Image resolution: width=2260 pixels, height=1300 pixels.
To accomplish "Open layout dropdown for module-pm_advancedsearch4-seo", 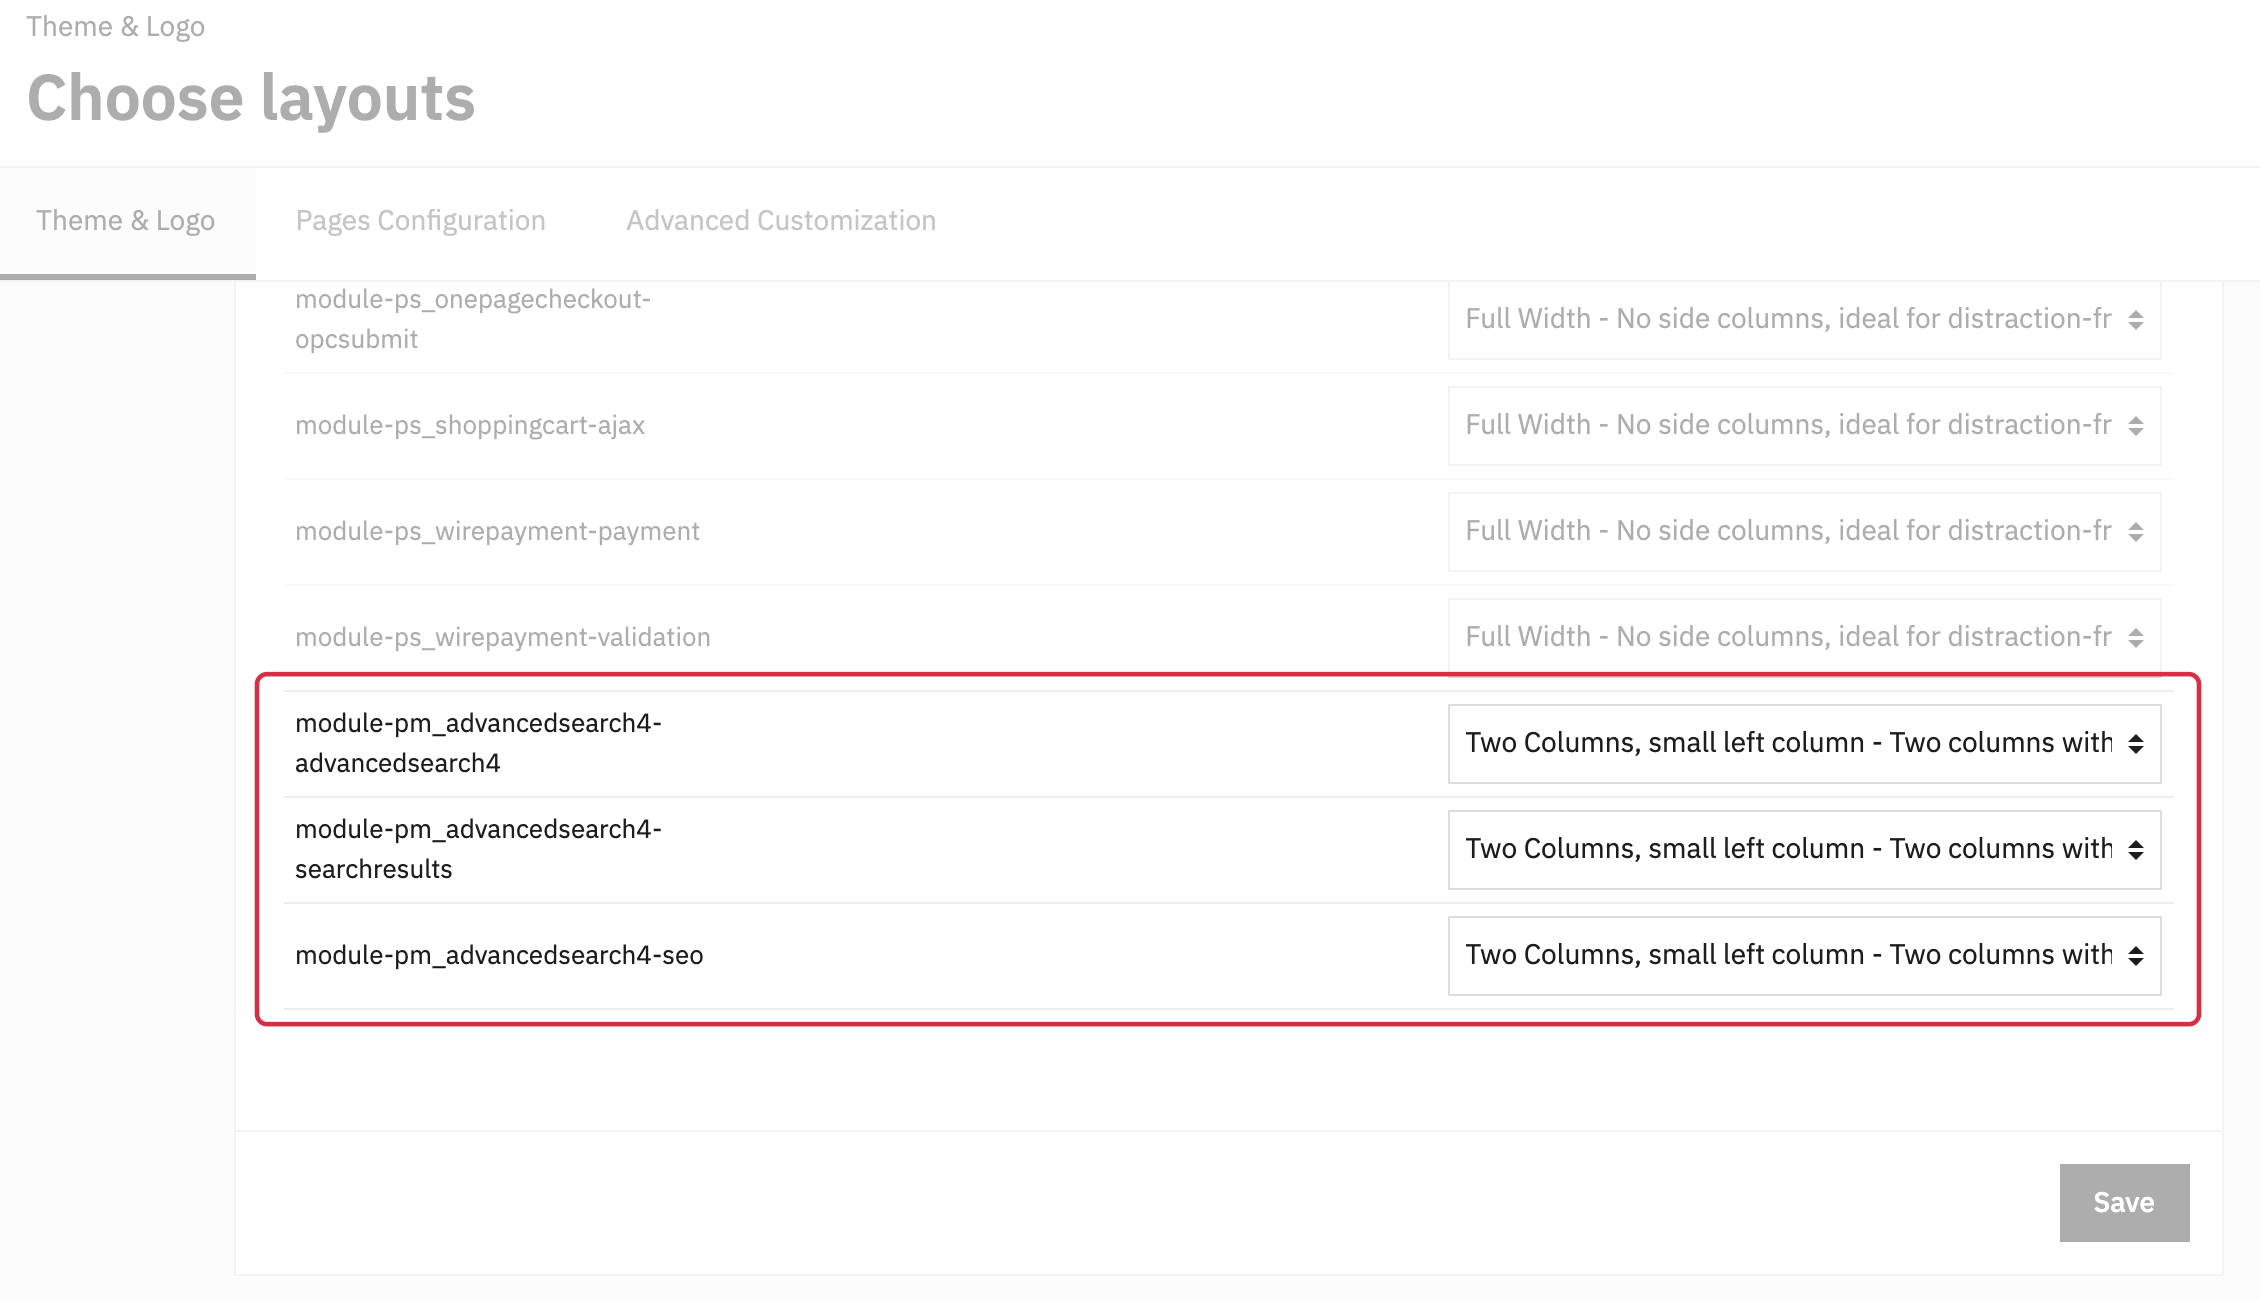I will pyautogui.click(x=1804, y=955).
